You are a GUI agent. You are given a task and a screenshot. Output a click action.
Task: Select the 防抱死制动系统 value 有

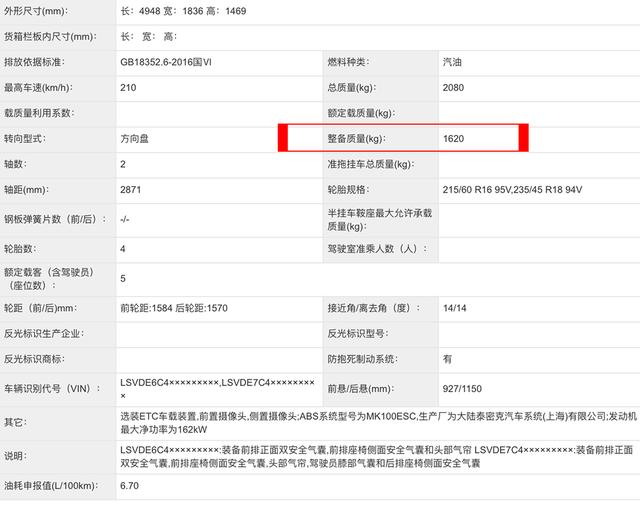pos(447,359)
